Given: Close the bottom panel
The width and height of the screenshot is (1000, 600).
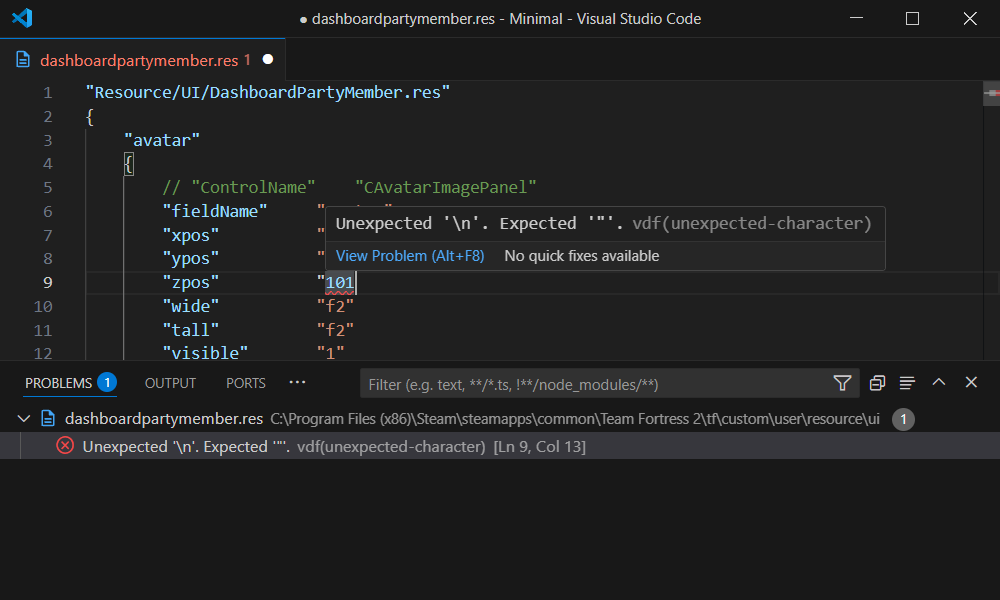Looking at the screenshot, I should [971, 382].
